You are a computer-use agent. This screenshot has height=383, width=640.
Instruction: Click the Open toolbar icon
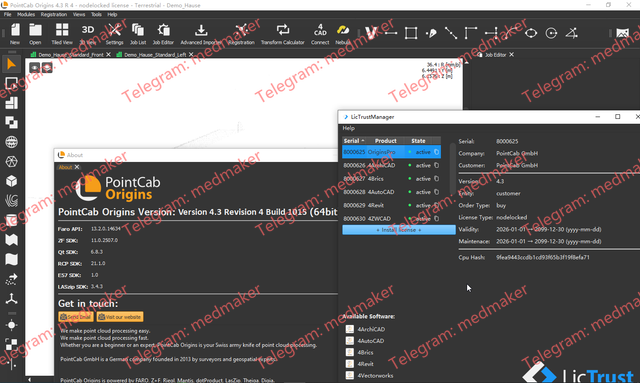[x=35, y=33]
